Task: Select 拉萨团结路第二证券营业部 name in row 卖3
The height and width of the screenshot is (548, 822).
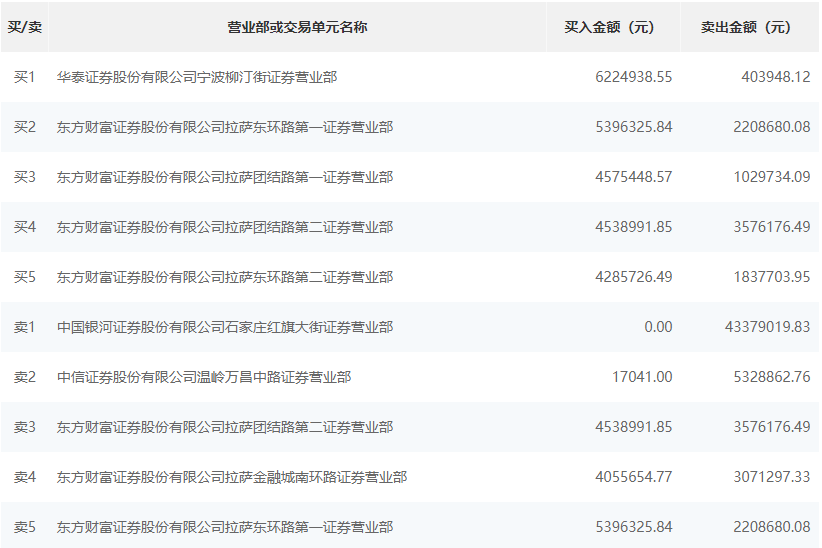Action: (x=225, y=427)
